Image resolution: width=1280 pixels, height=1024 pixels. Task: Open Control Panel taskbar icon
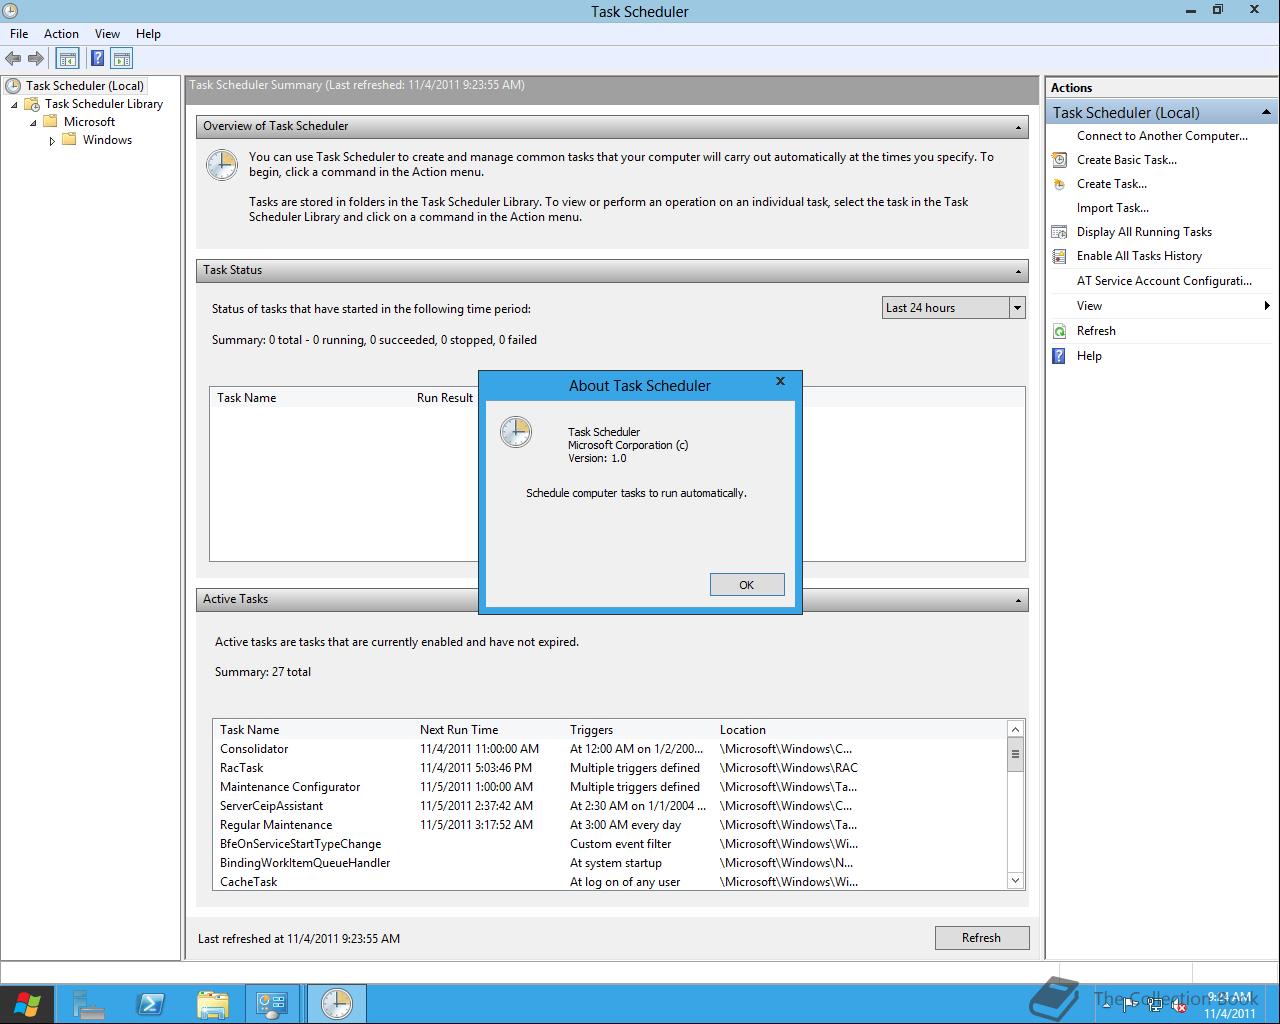[x=272, y=1003]
